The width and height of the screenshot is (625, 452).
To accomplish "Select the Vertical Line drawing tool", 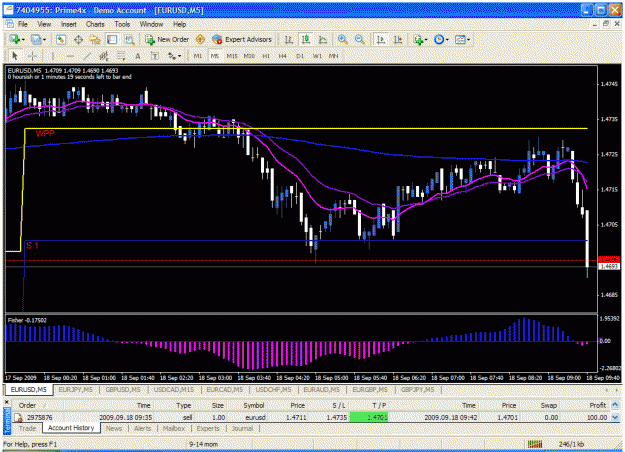I will (x=53, y=56).
